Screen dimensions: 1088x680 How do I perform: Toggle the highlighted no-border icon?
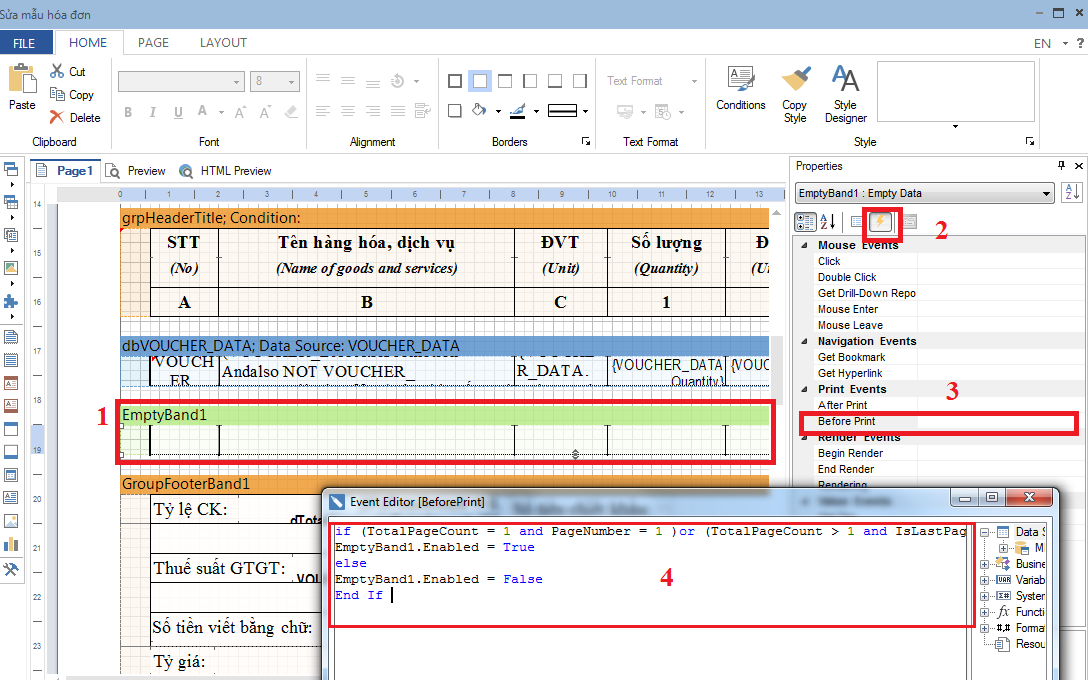point(480,81)
